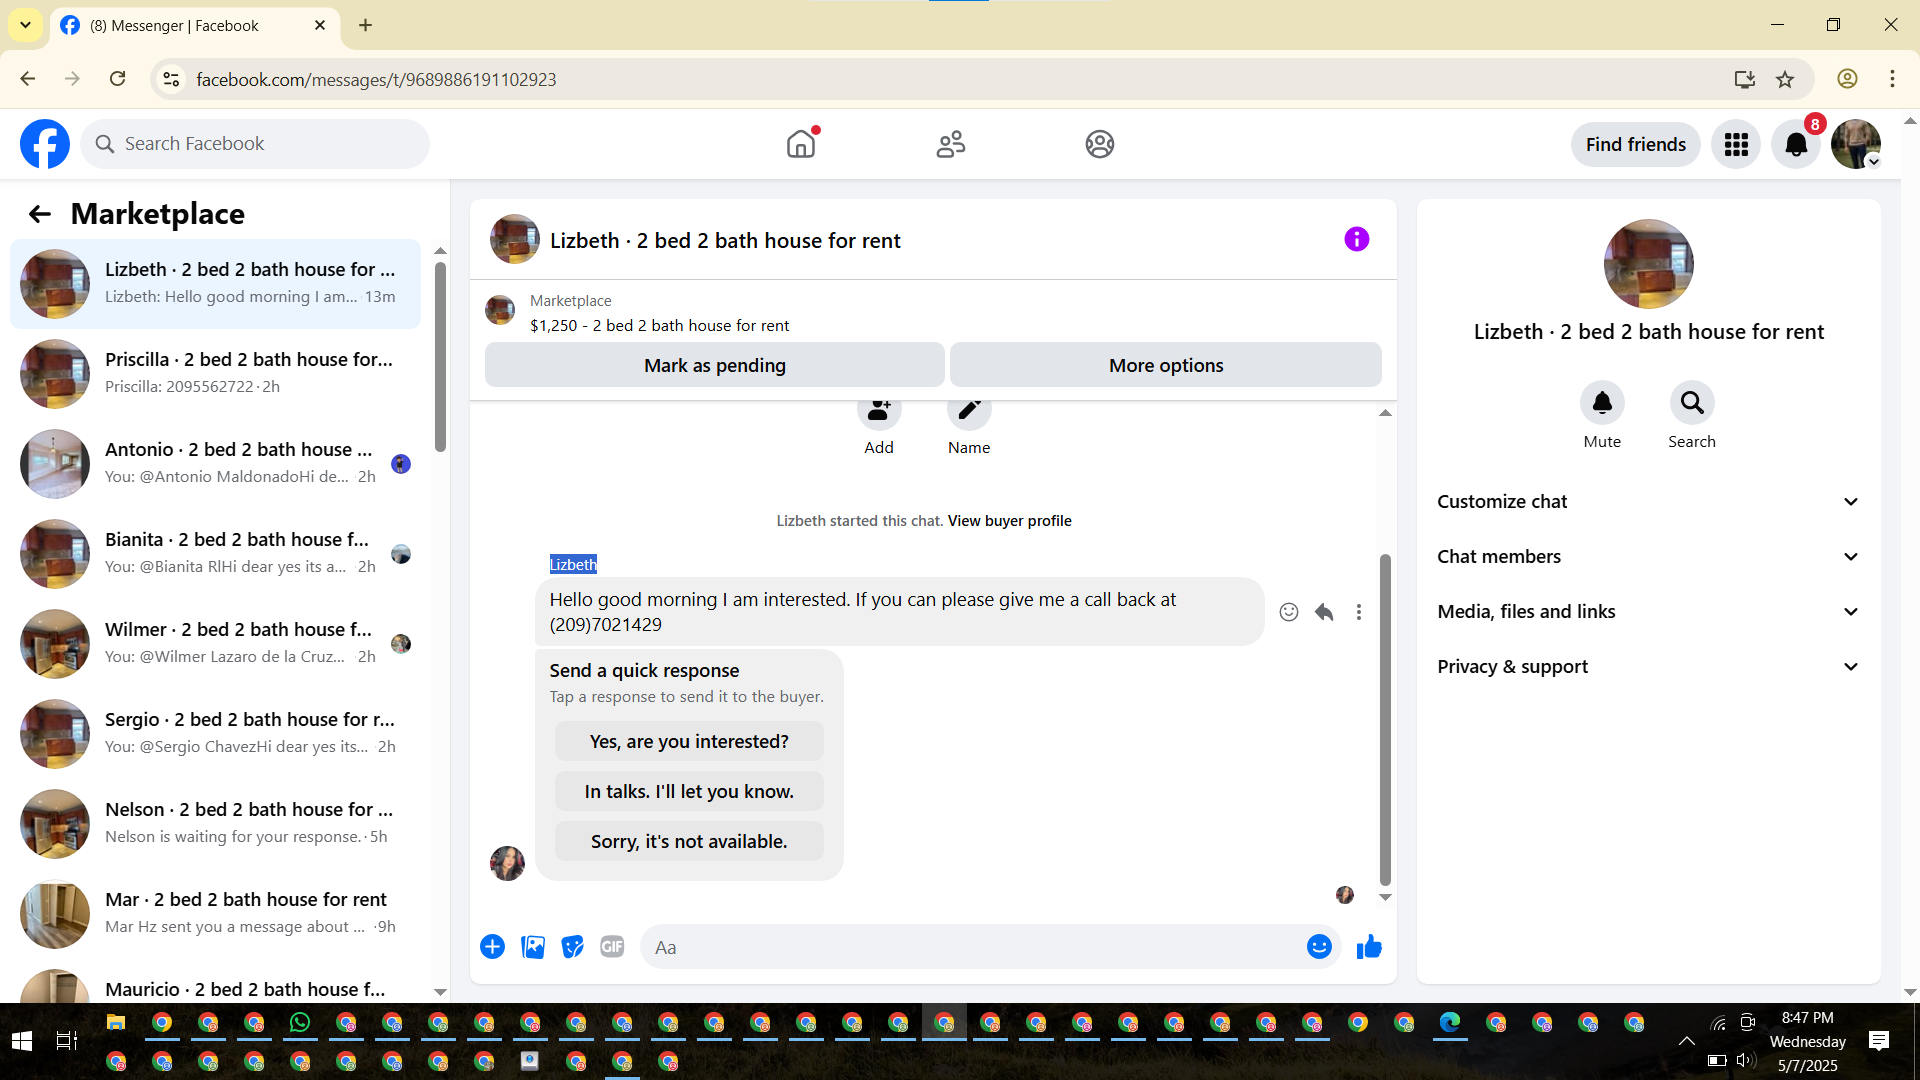Open search in conversation magnifier icon
The image size is (1920, 1080).
(1691, 403)
